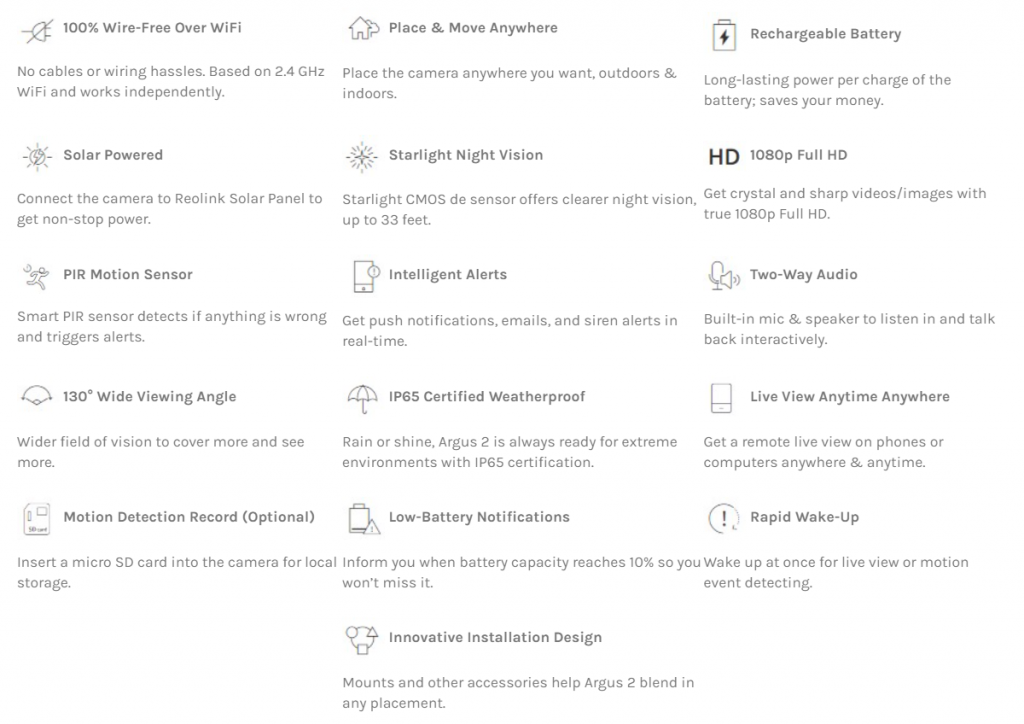Click the PIR Motion Sensor running figure icon
The height and width of the screenshot is (724, 1024).
tap(36, 276)
